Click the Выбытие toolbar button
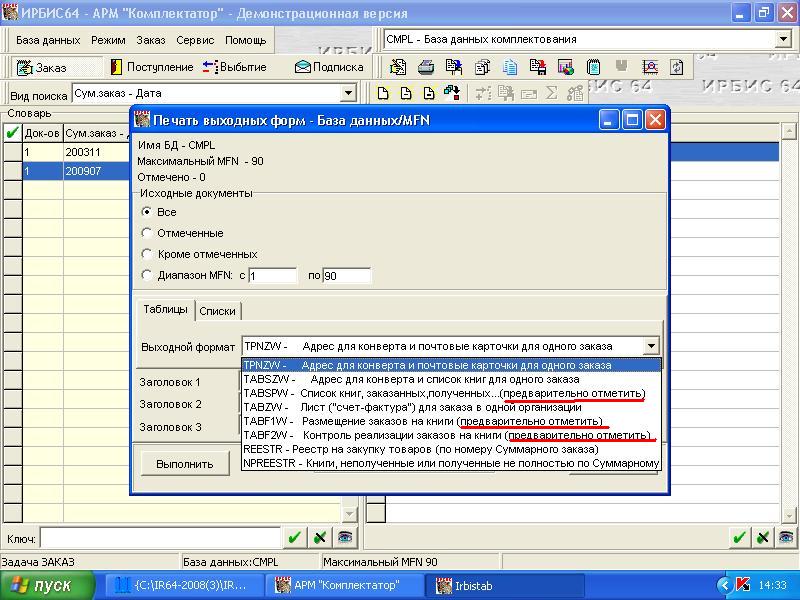Image resolution: width=800 pixels, height=600 pixels. (x=234, y=67)
